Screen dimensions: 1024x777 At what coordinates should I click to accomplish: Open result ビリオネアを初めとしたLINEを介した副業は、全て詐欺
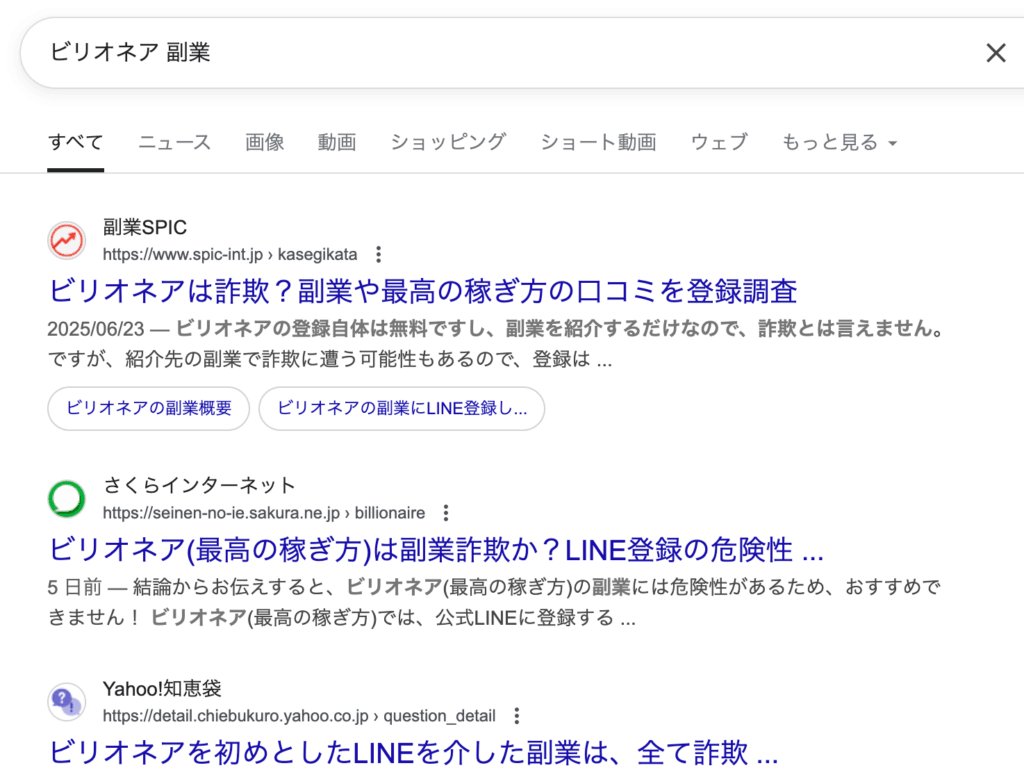click(413, 753)
